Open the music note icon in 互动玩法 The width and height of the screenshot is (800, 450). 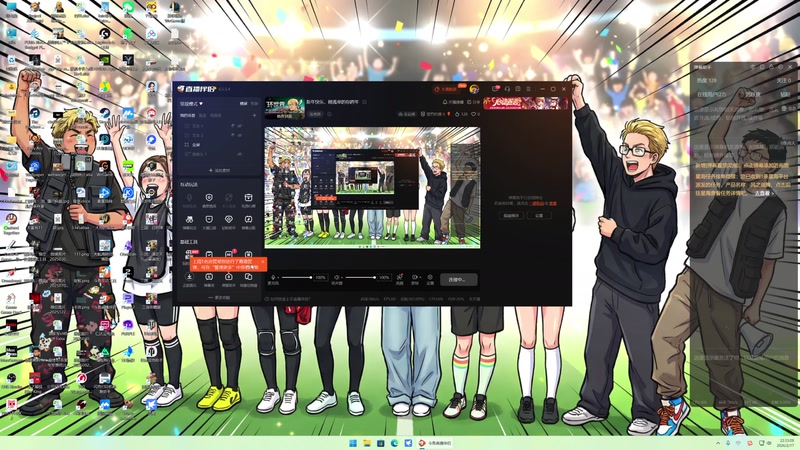coord(248,221)
